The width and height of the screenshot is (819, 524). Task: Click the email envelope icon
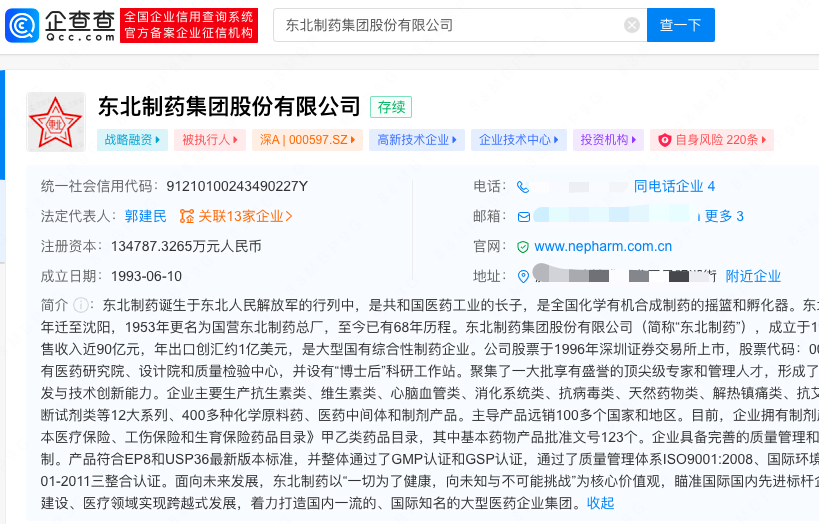pyautogui.click(x=524, y=217)
